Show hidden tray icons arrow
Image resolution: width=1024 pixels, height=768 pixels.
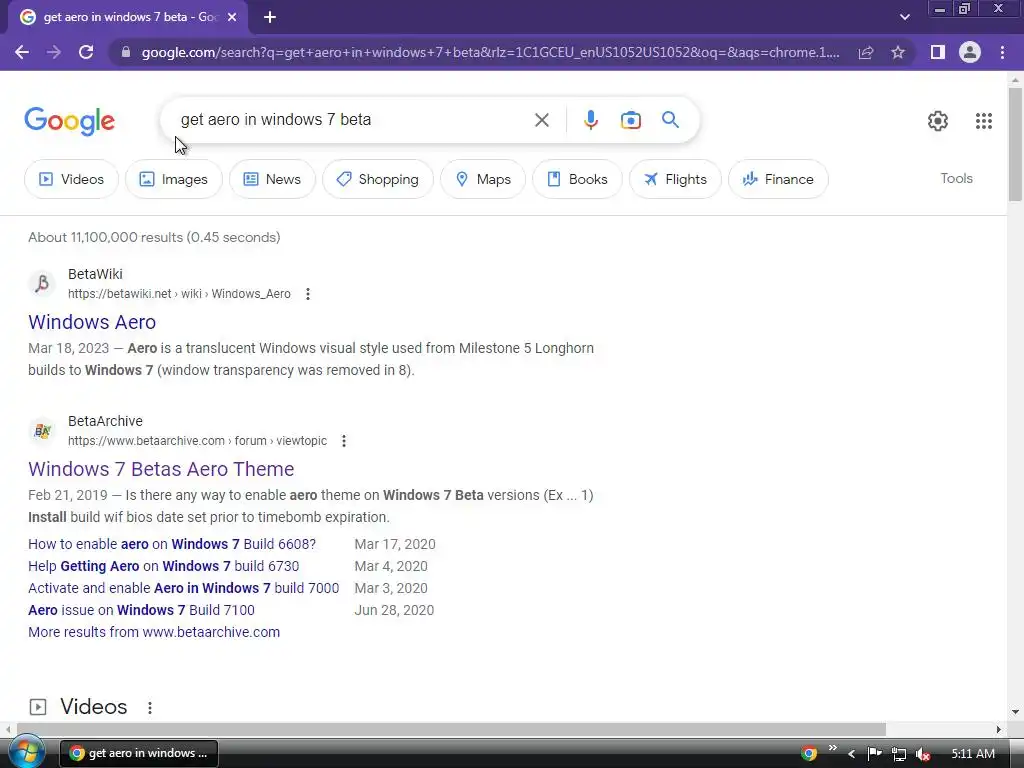click(x=851, y=754)
